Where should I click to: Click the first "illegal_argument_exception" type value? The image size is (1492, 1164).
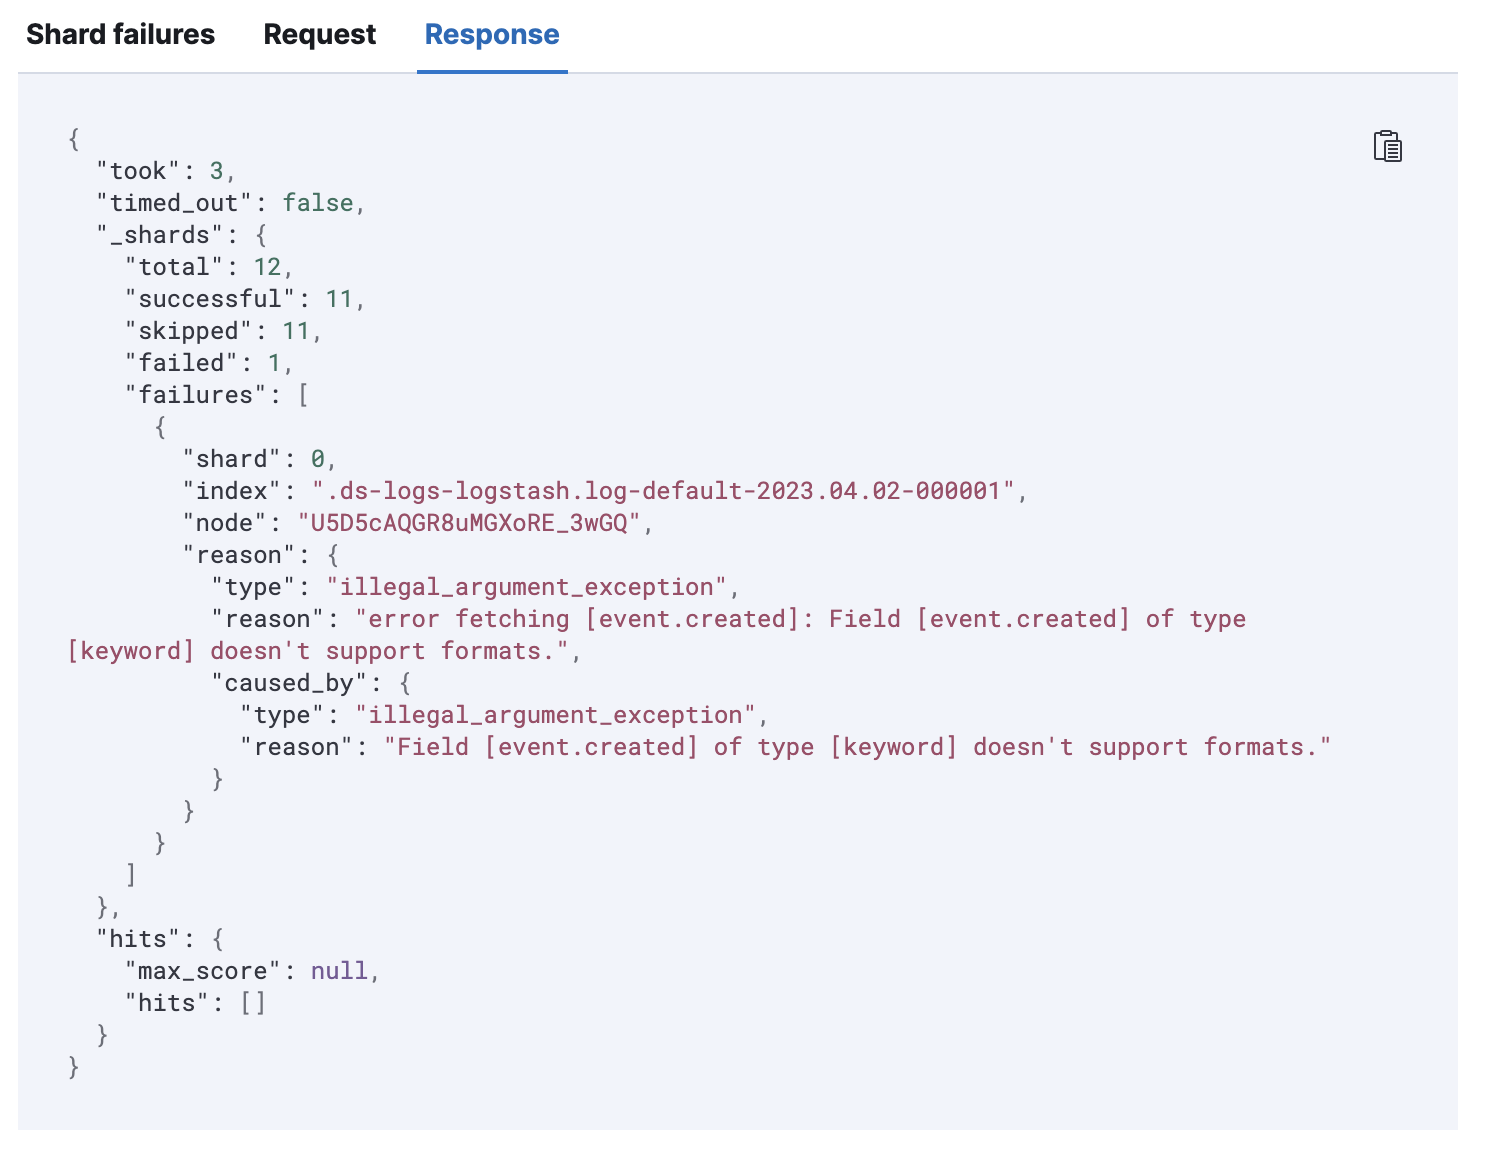(x=526, y=587)
